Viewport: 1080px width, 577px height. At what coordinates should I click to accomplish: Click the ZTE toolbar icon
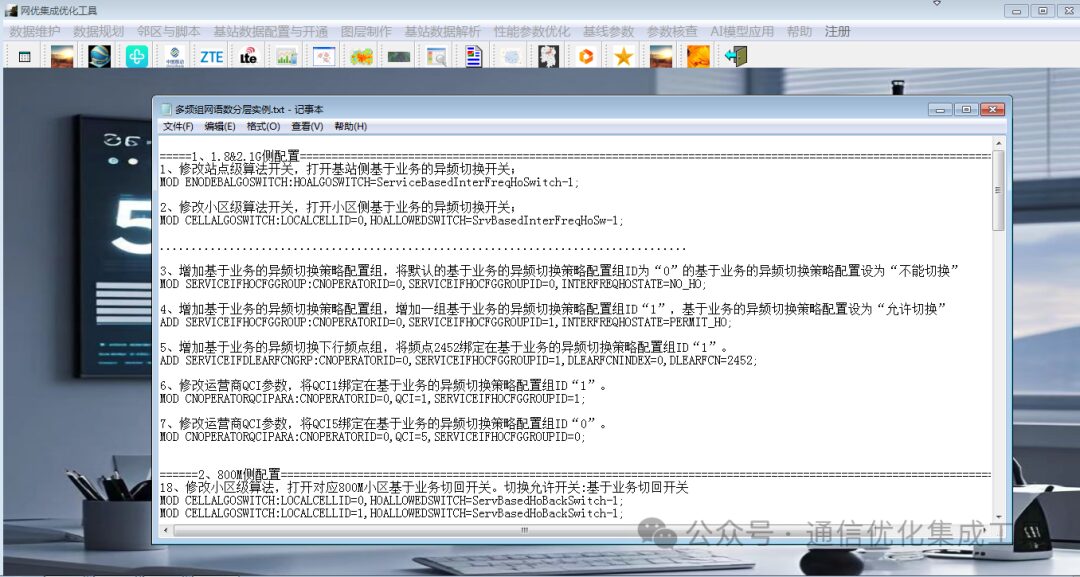211,56
